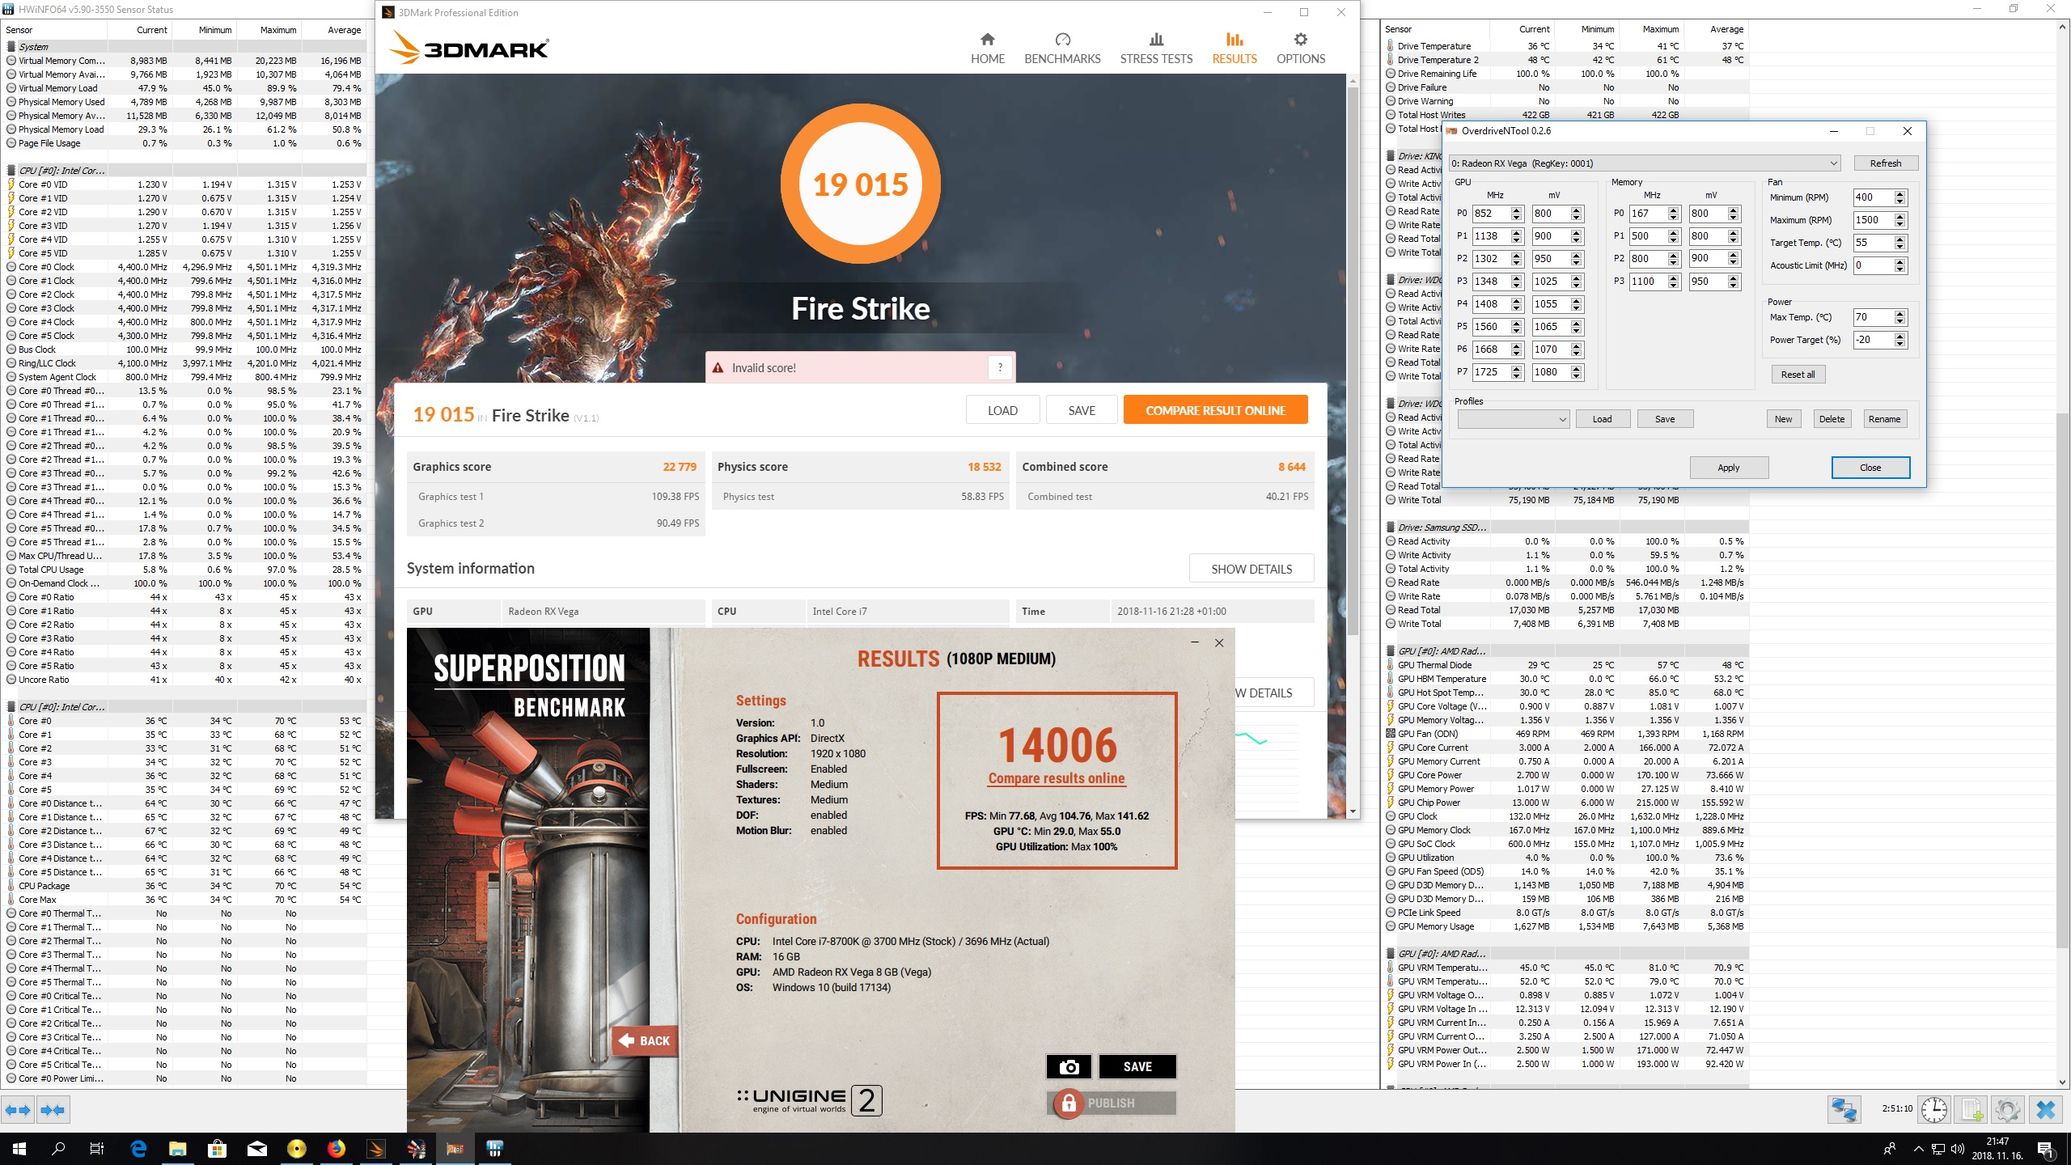The image size is (2071, 1165).
Task: Decrease the Fan Target Temp with down arrow
Action: point(1900,247)
